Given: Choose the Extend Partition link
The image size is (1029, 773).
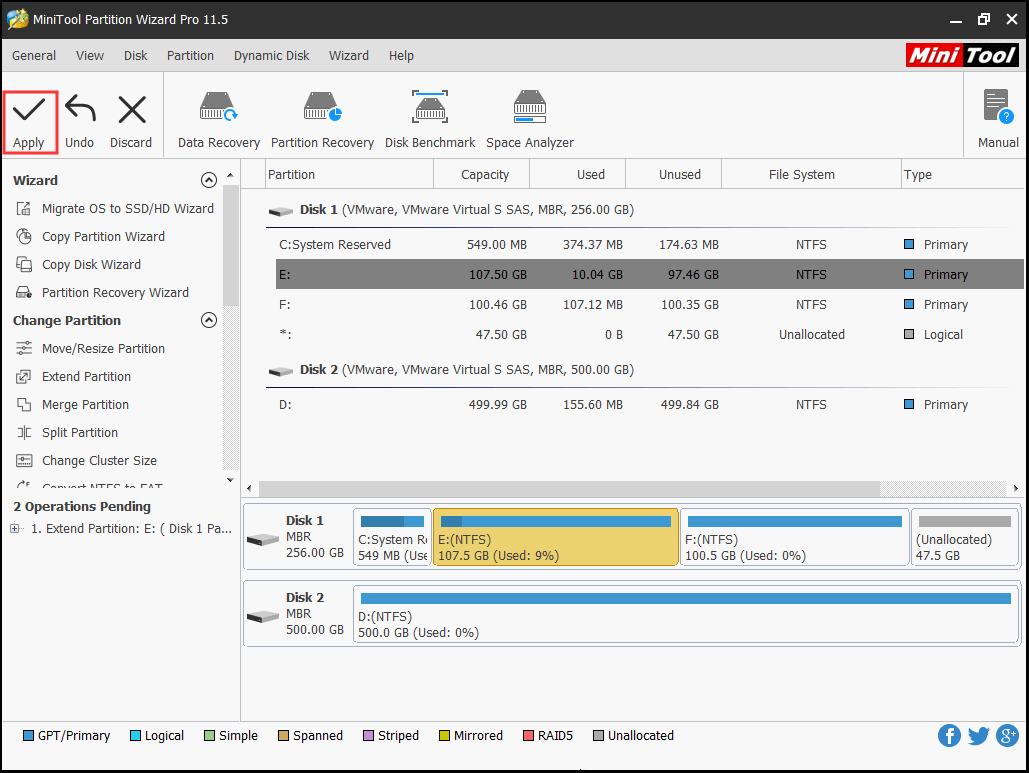Looking at the screenshot, I should click(x=87, y=377).
